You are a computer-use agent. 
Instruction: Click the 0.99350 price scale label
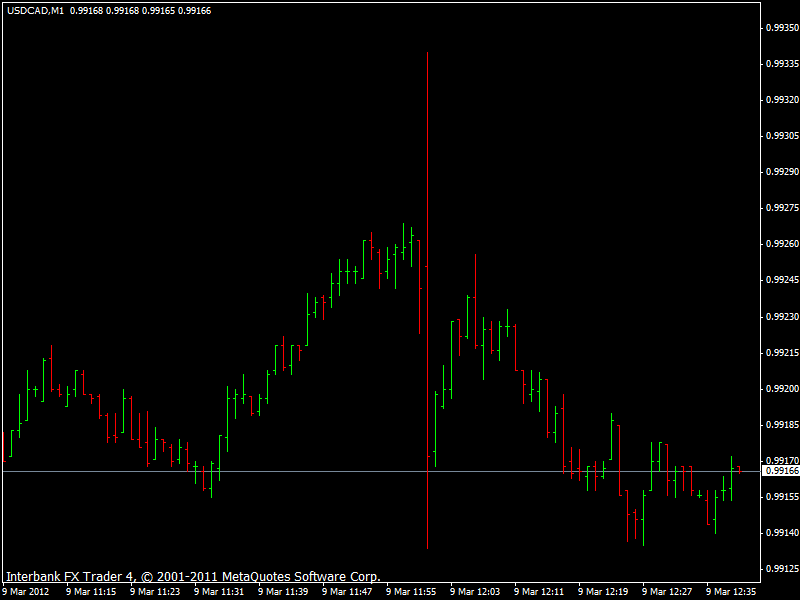coord(782,28)
